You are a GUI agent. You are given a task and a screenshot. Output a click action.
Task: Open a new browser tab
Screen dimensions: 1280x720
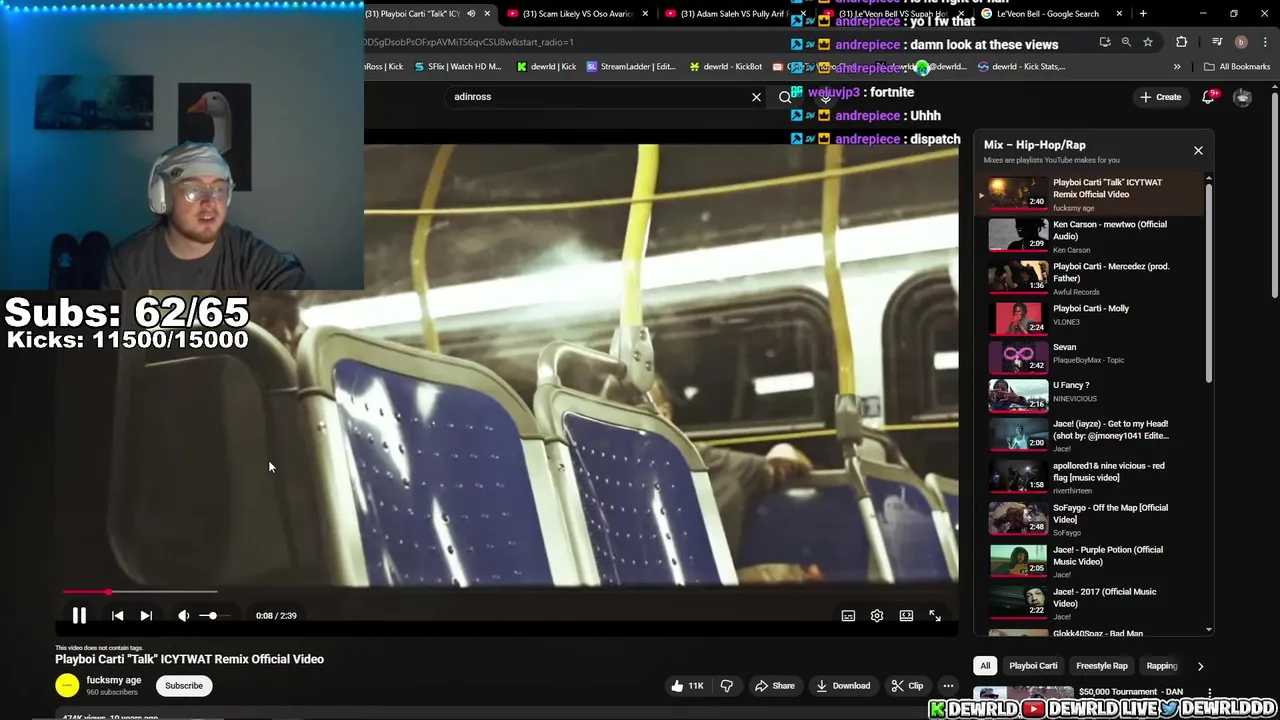click(x=1143, y=14)
